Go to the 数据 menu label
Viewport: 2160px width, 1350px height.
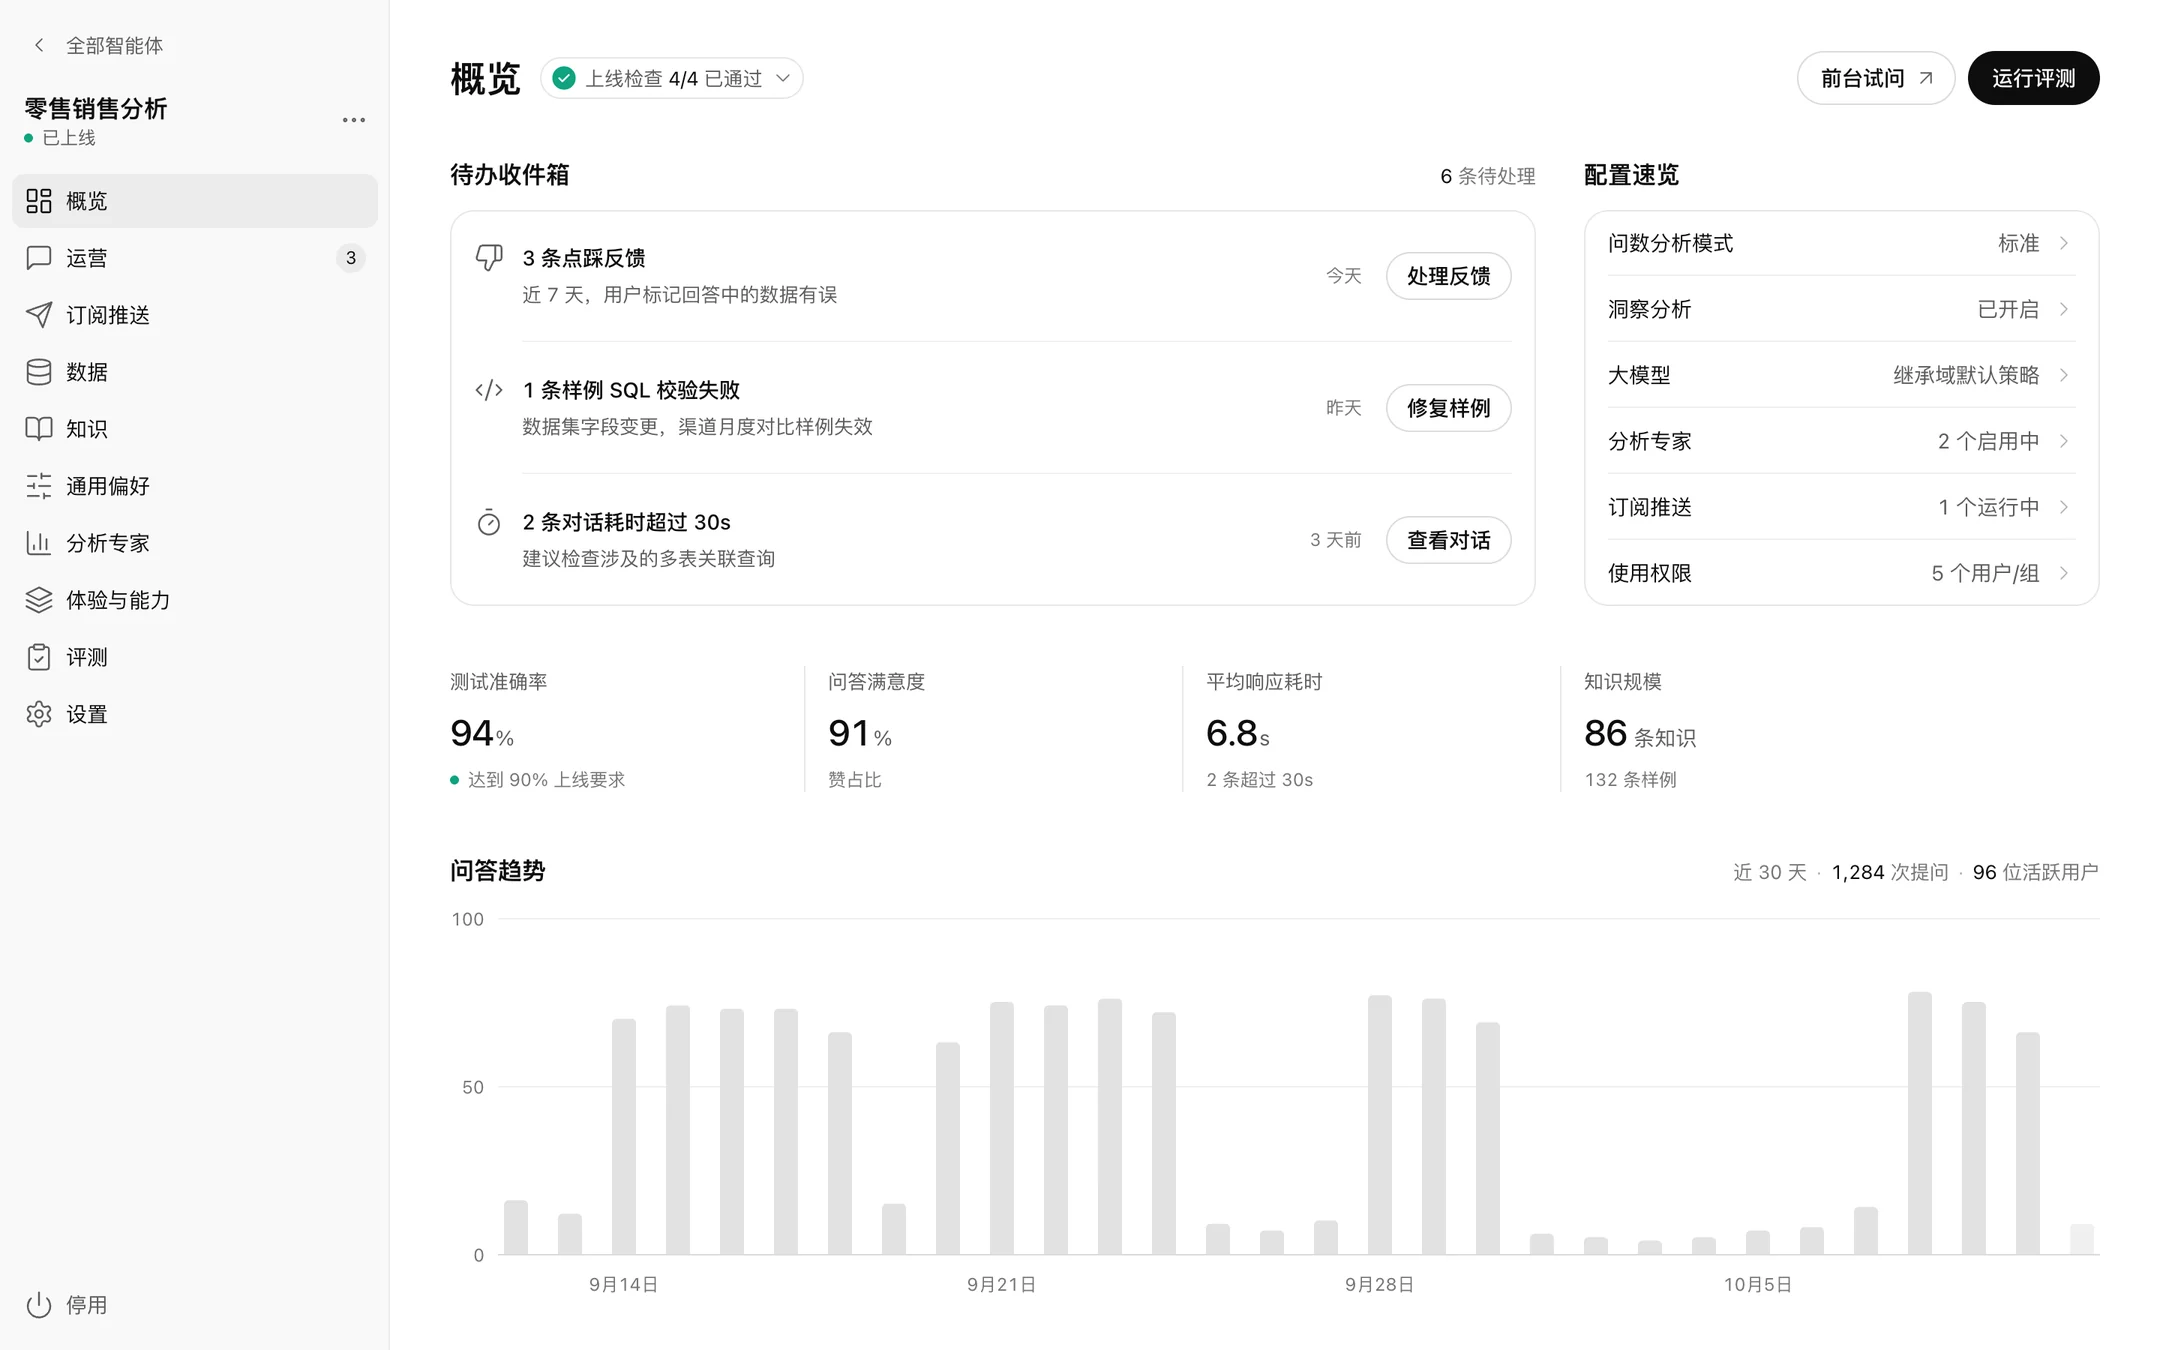87,372
